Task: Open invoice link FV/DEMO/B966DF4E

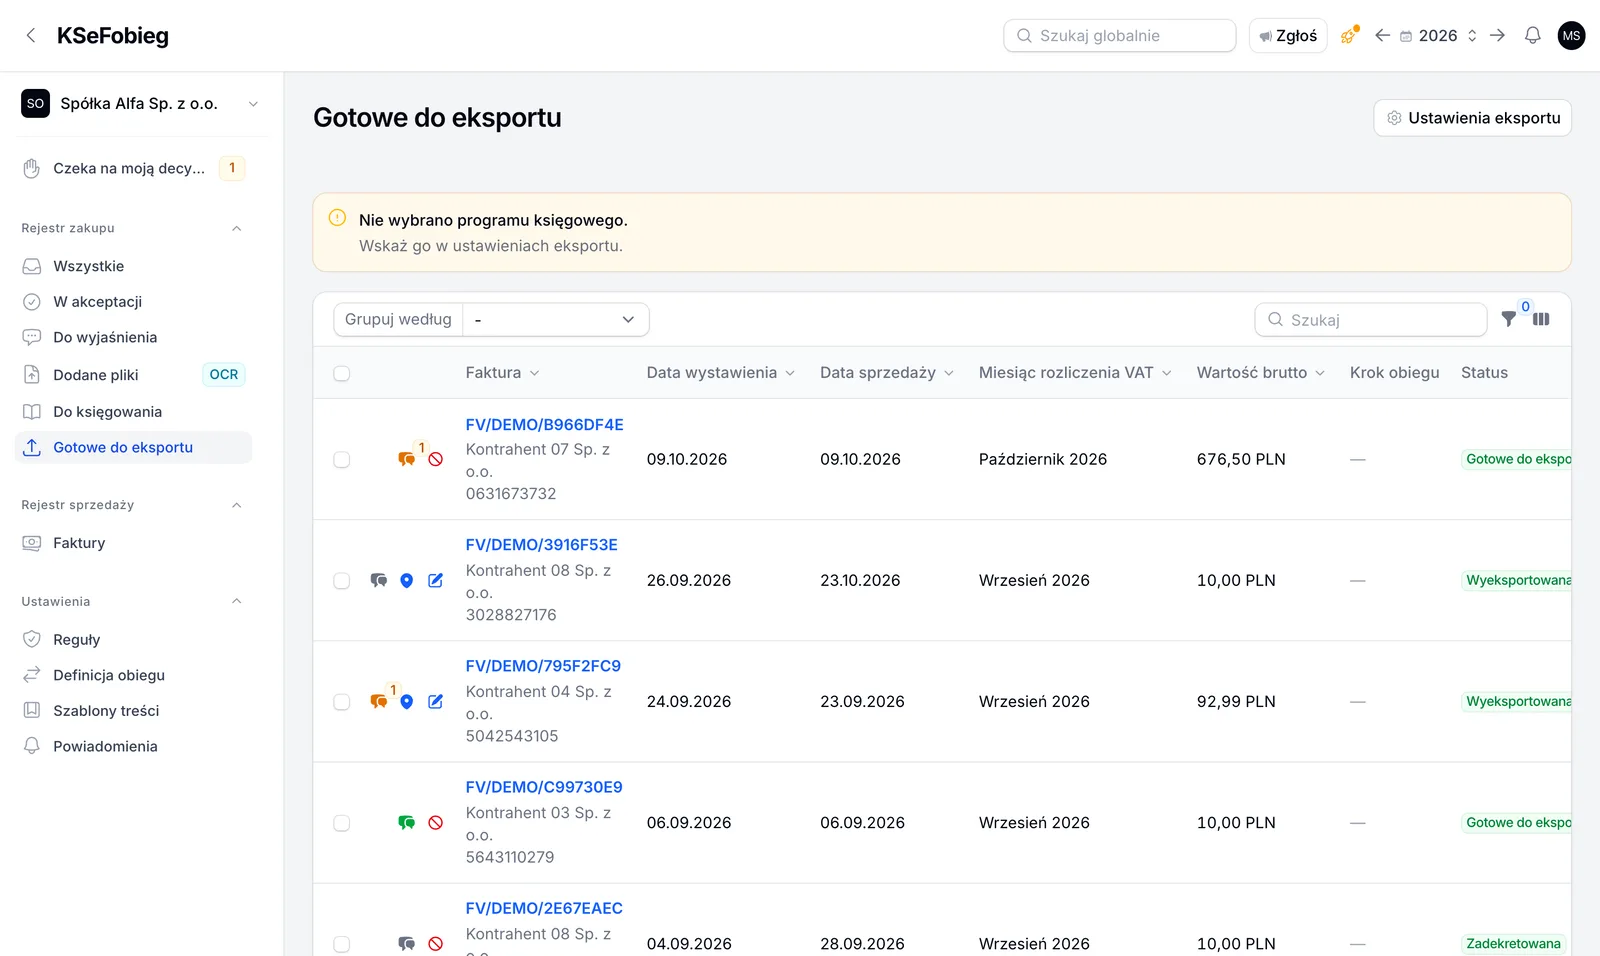Action: pos(544,424)
